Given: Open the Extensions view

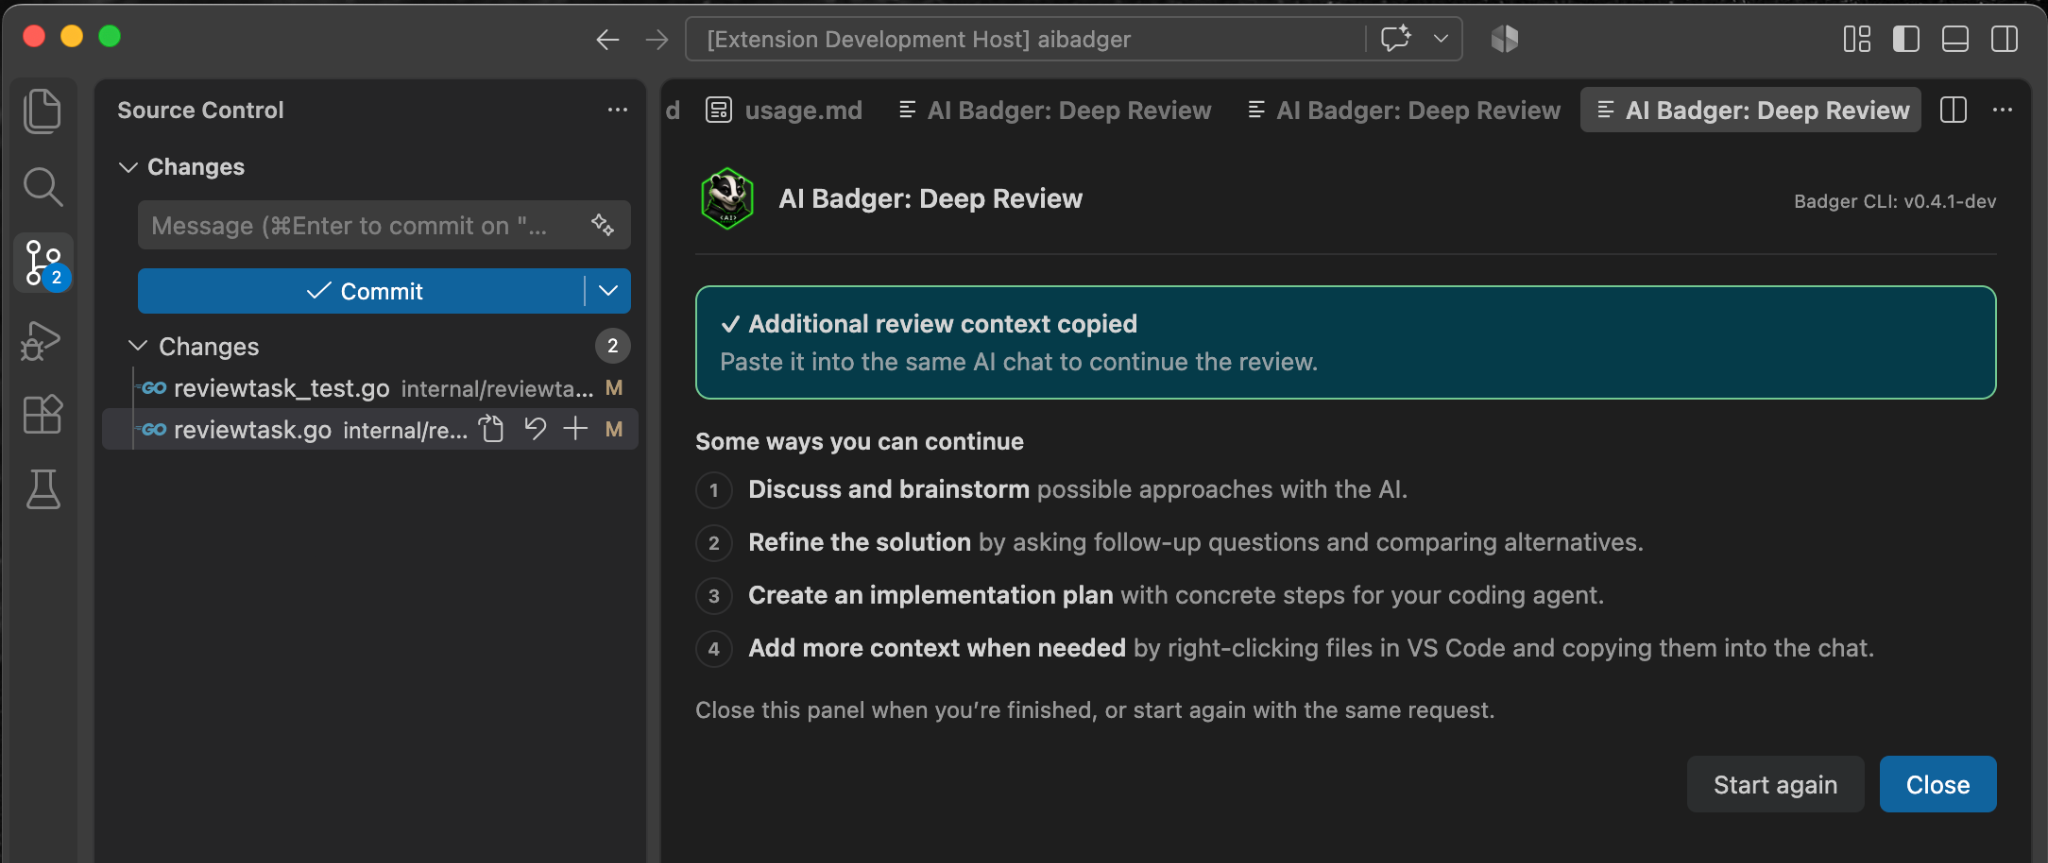Looking at the screenshot, I should pyautogui.click(x=43, y=414).
